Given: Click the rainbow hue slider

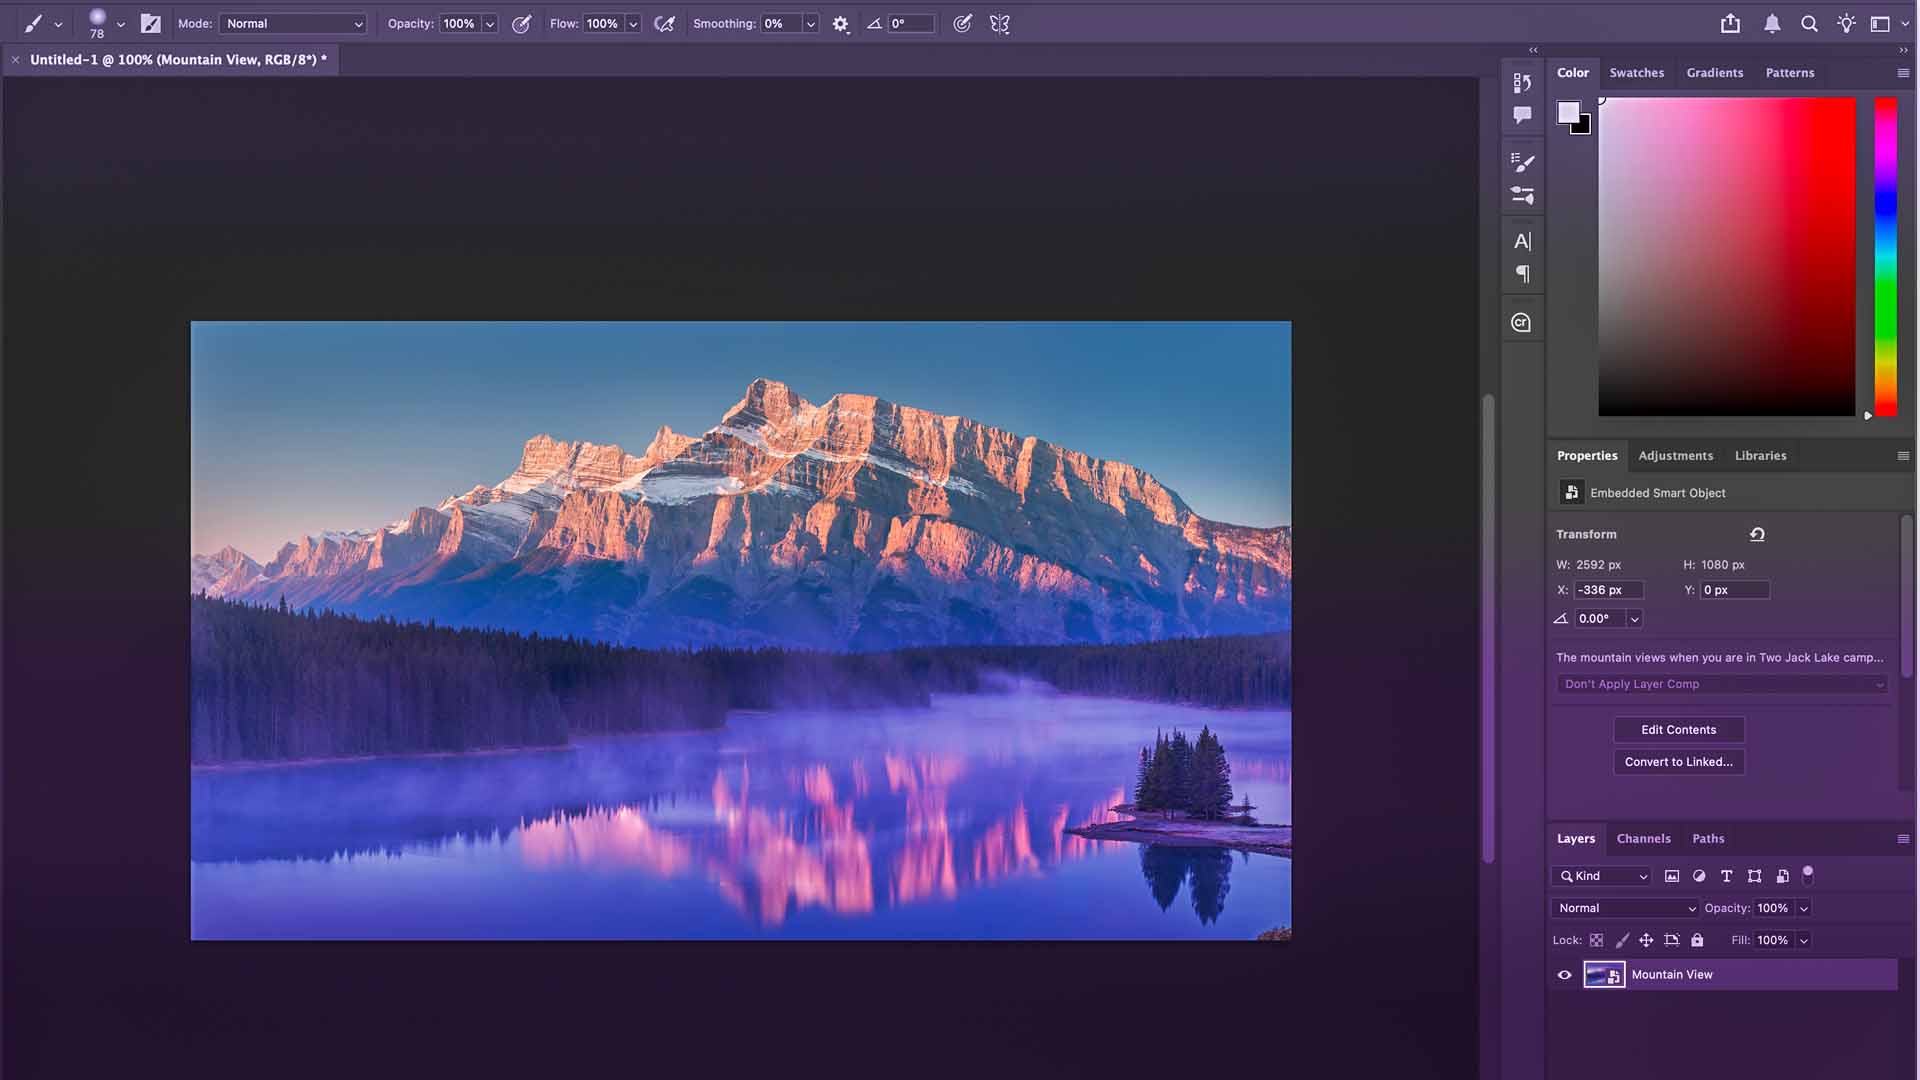Looking at the screenshot, I should tap(1885, 257).
